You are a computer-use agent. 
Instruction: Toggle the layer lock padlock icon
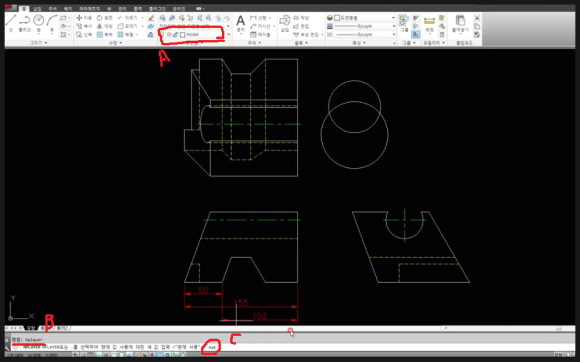pyautogui.click(x=175, y=34)
